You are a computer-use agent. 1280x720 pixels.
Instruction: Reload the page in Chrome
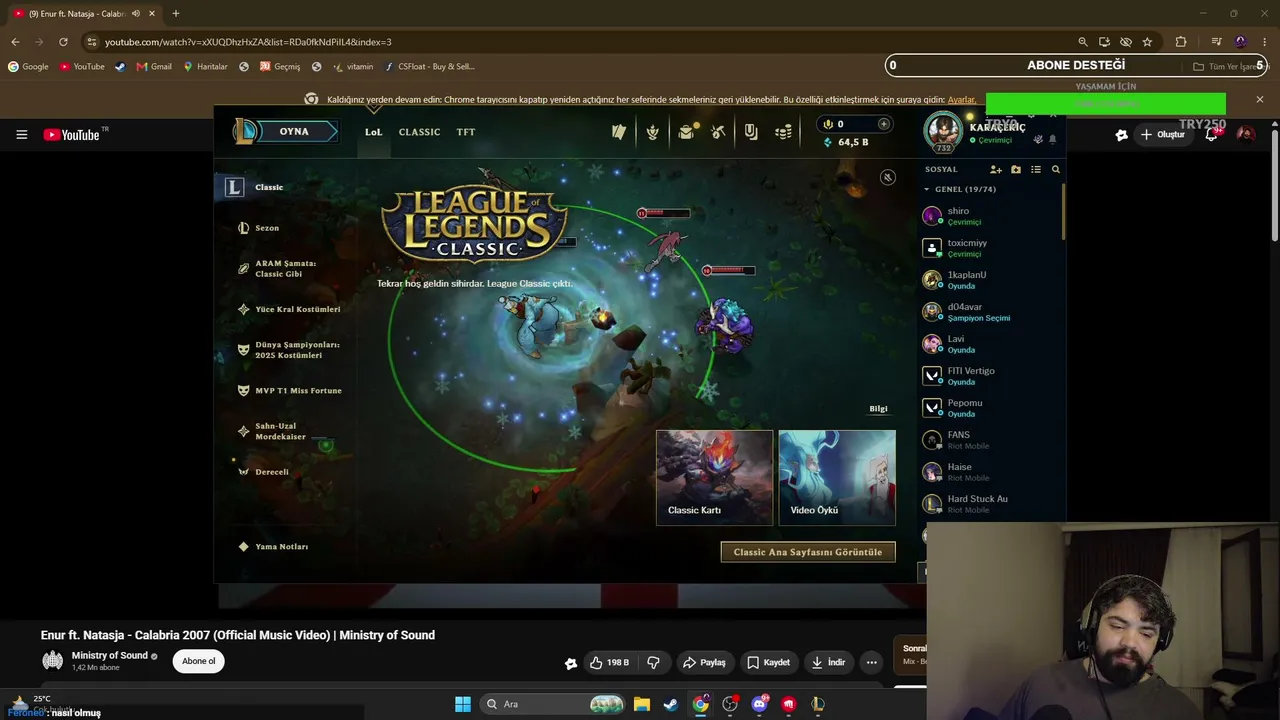pos(63,42)
